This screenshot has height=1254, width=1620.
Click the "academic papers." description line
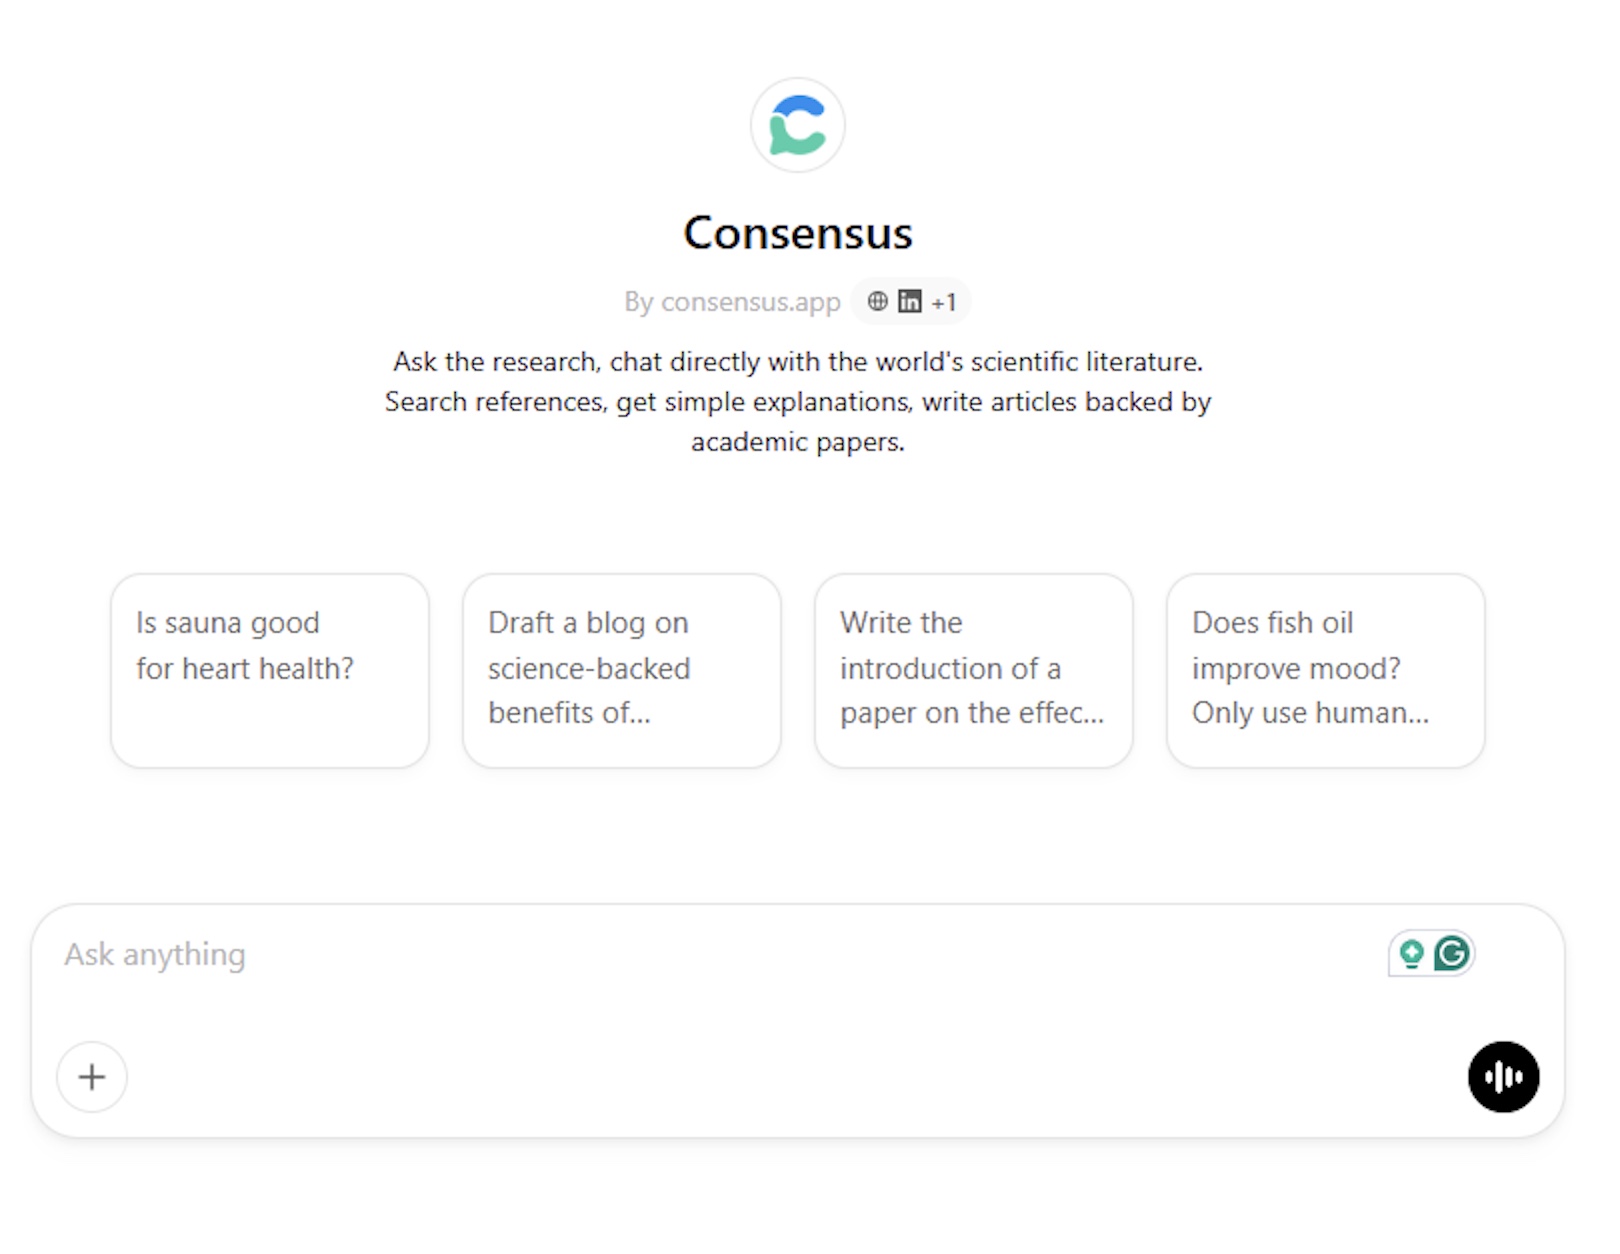coord(797,441)
